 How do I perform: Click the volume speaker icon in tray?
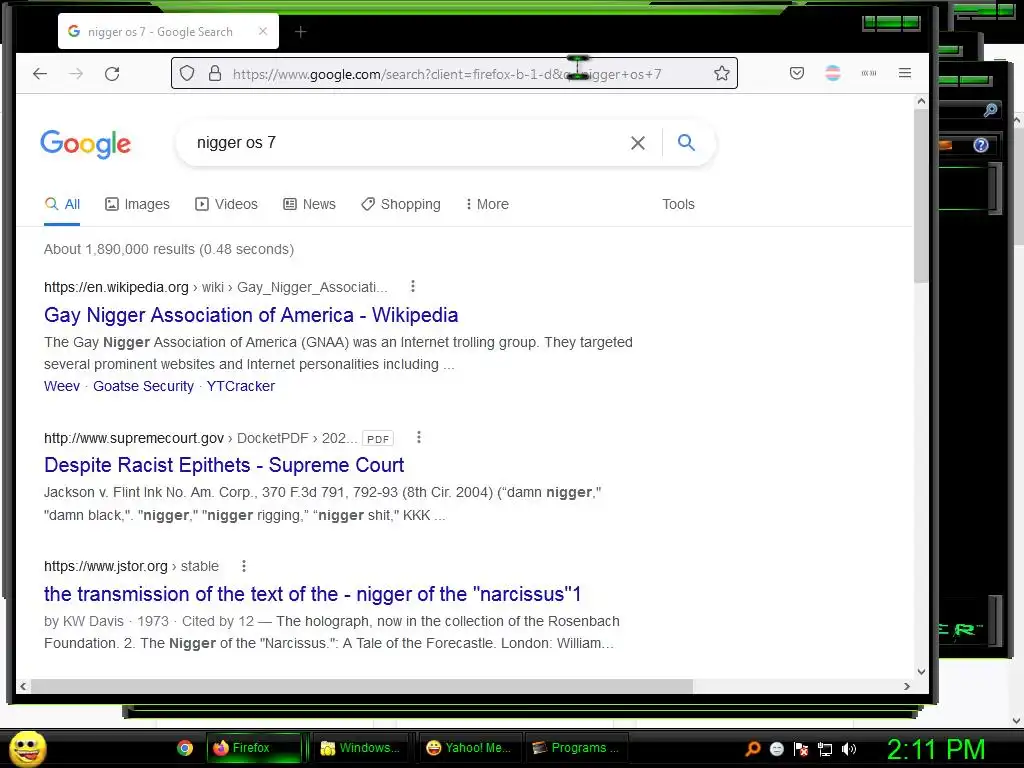[x=849, y=748]
